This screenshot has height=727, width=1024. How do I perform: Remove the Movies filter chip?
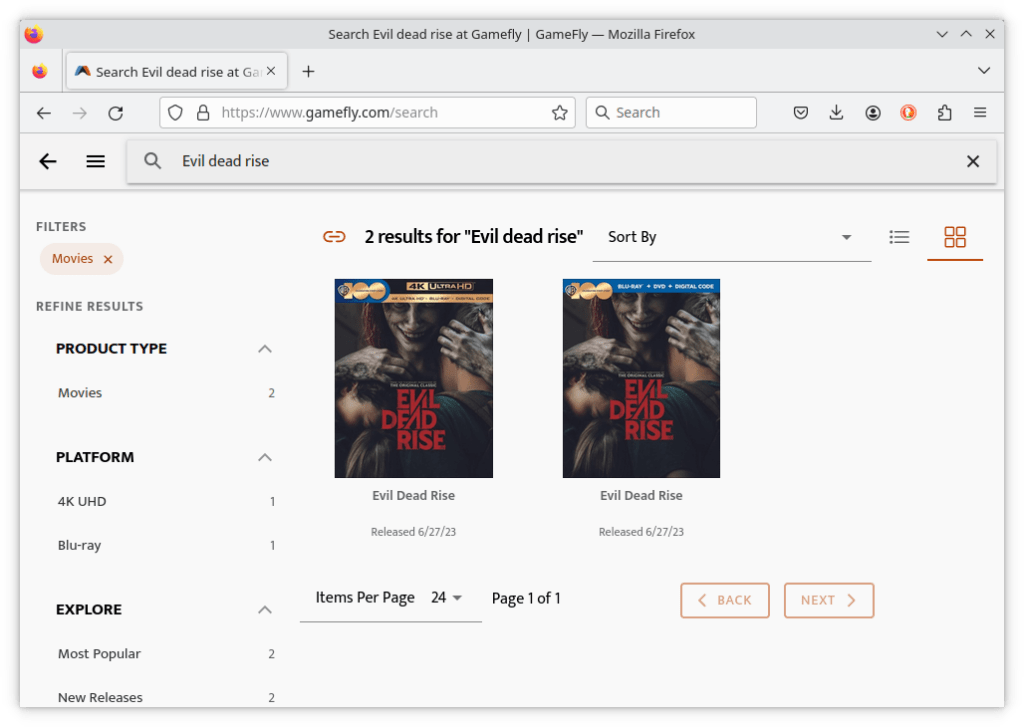pyautogui.click(x=108, y=259)
